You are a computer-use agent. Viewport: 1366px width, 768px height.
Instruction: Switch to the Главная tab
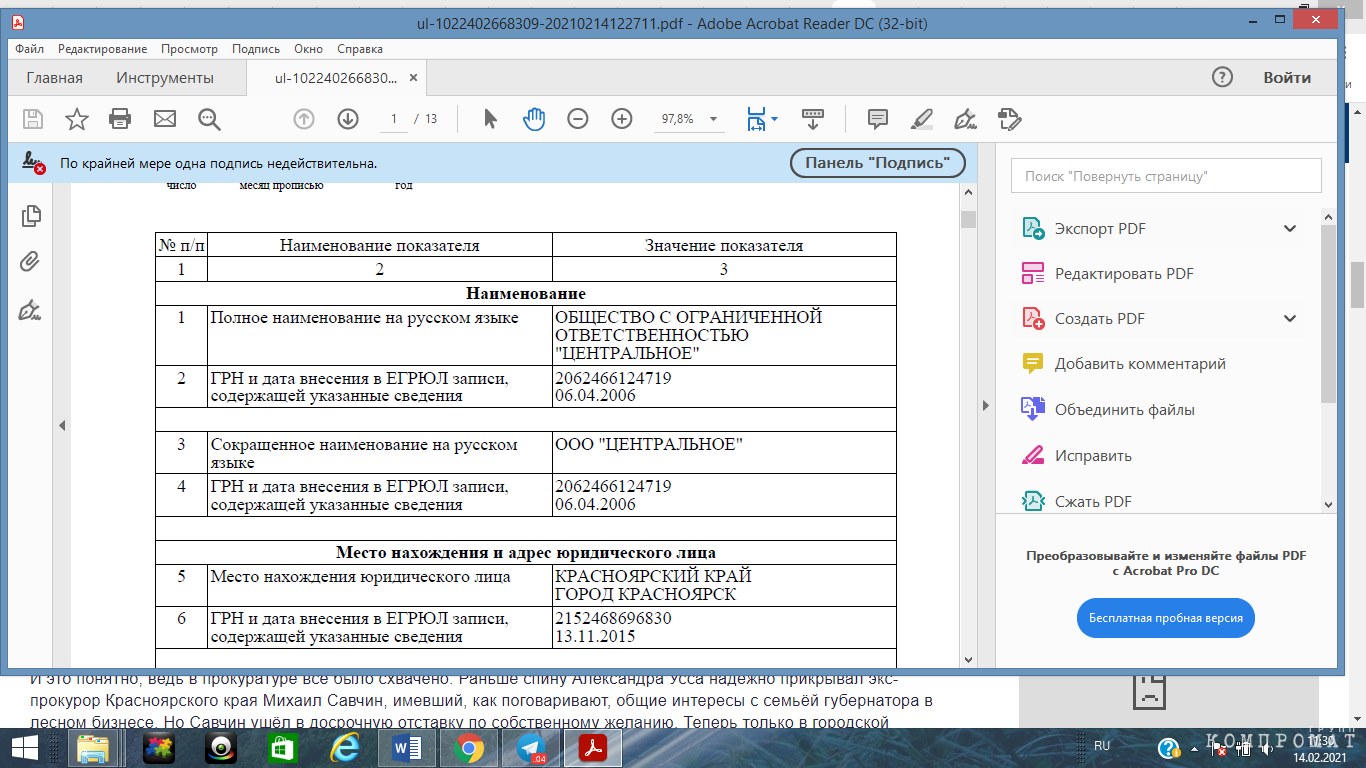pyautogui.click(x=55, y=77)
